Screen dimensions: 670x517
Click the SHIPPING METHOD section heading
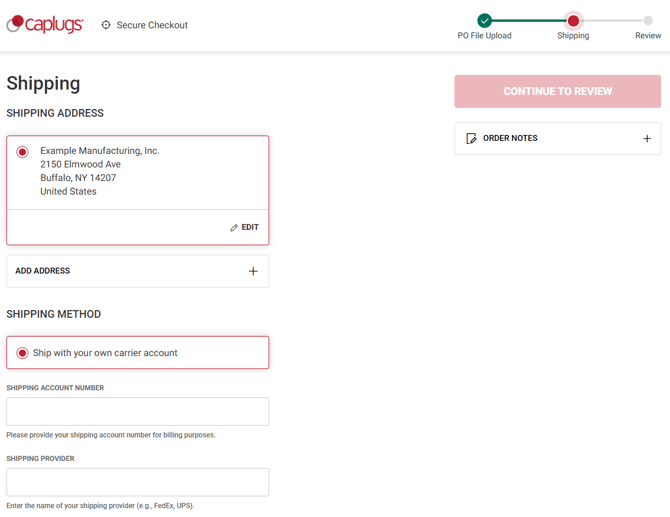(53, 314)
